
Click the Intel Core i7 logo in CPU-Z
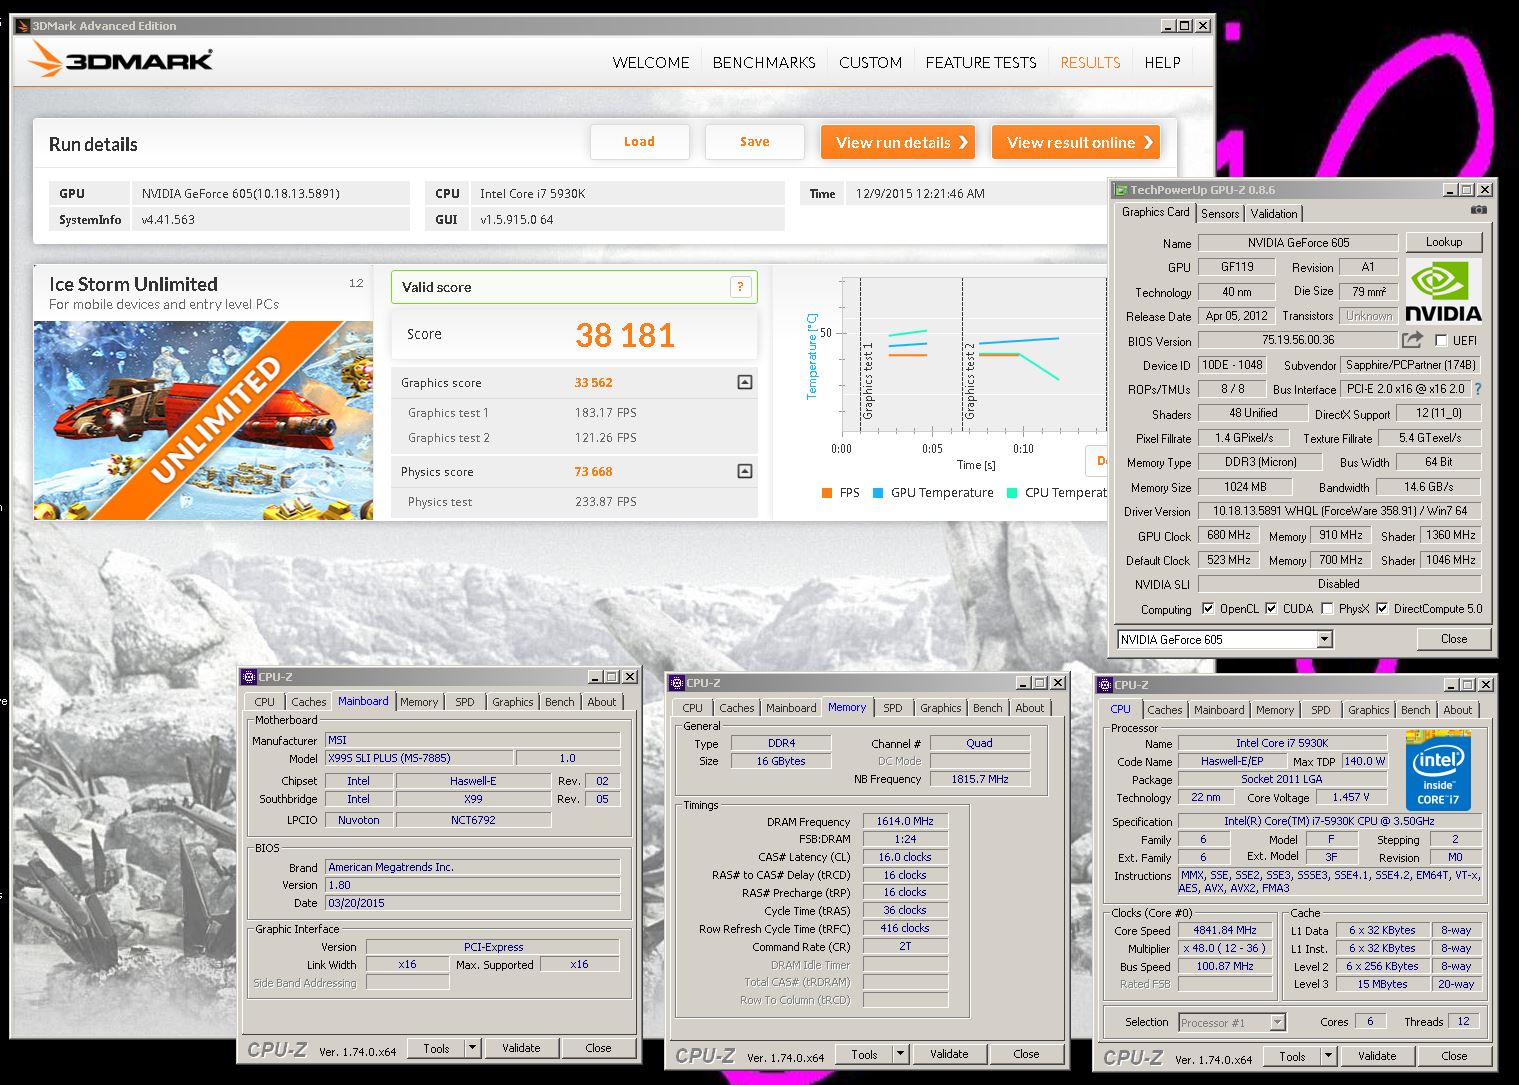(1437, 770)
